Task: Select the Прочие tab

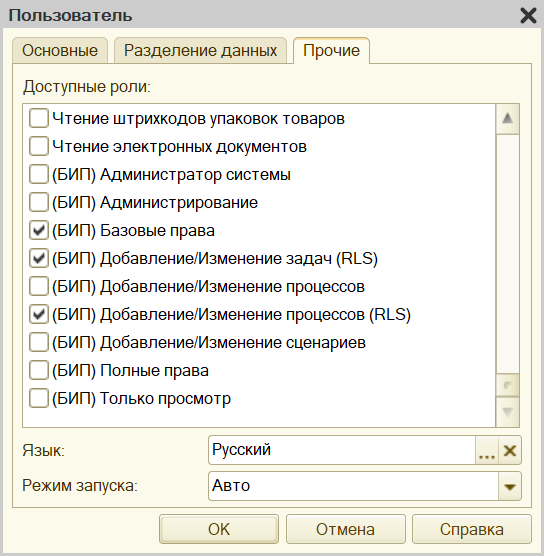Action: (x=332, y=50)
